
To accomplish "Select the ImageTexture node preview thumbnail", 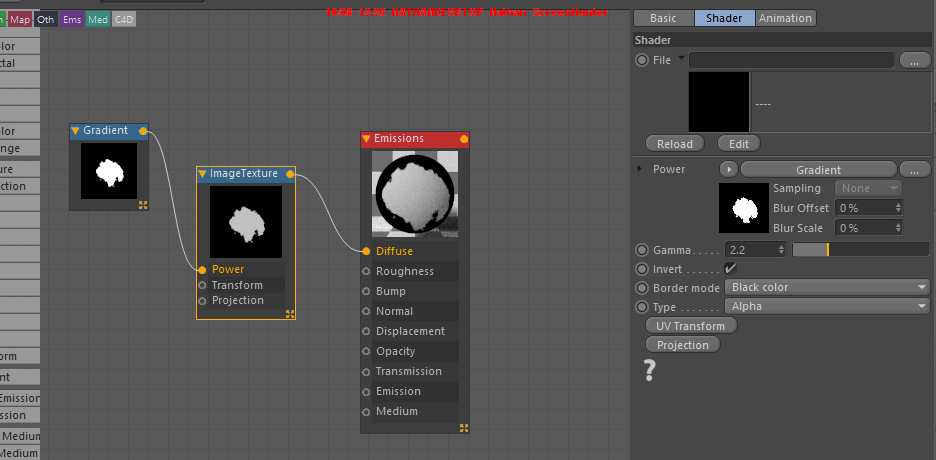I will coord(246,222).
